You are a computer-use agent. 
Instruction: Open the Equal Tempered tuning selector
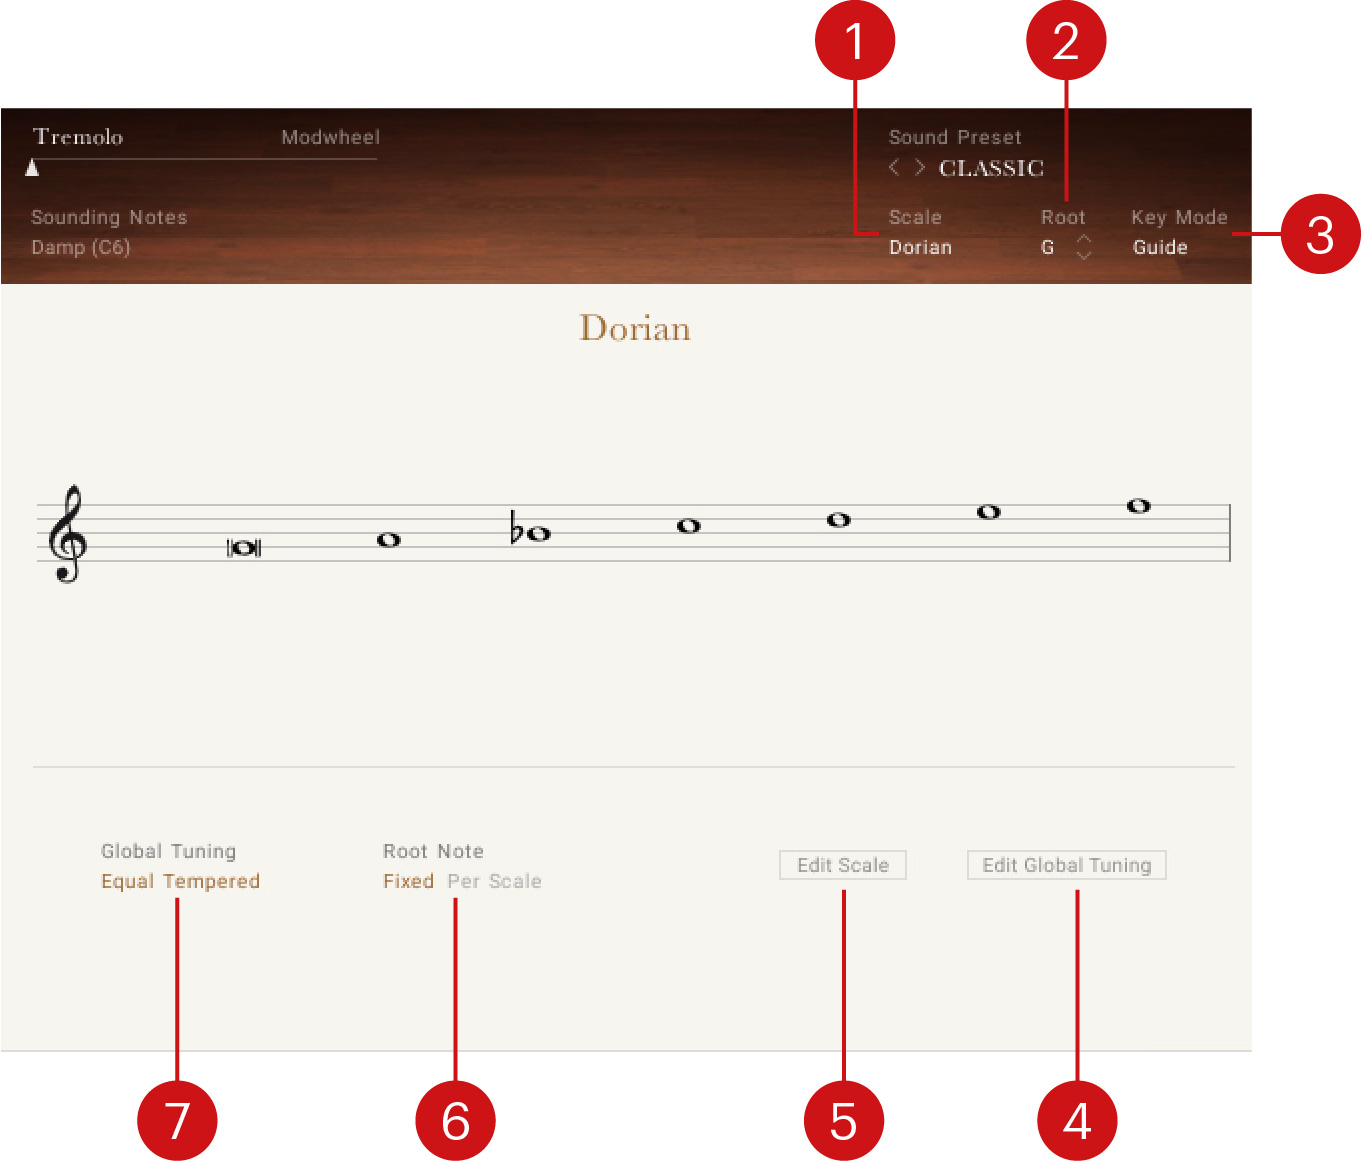pyautogui.click(x=180, y=881)
